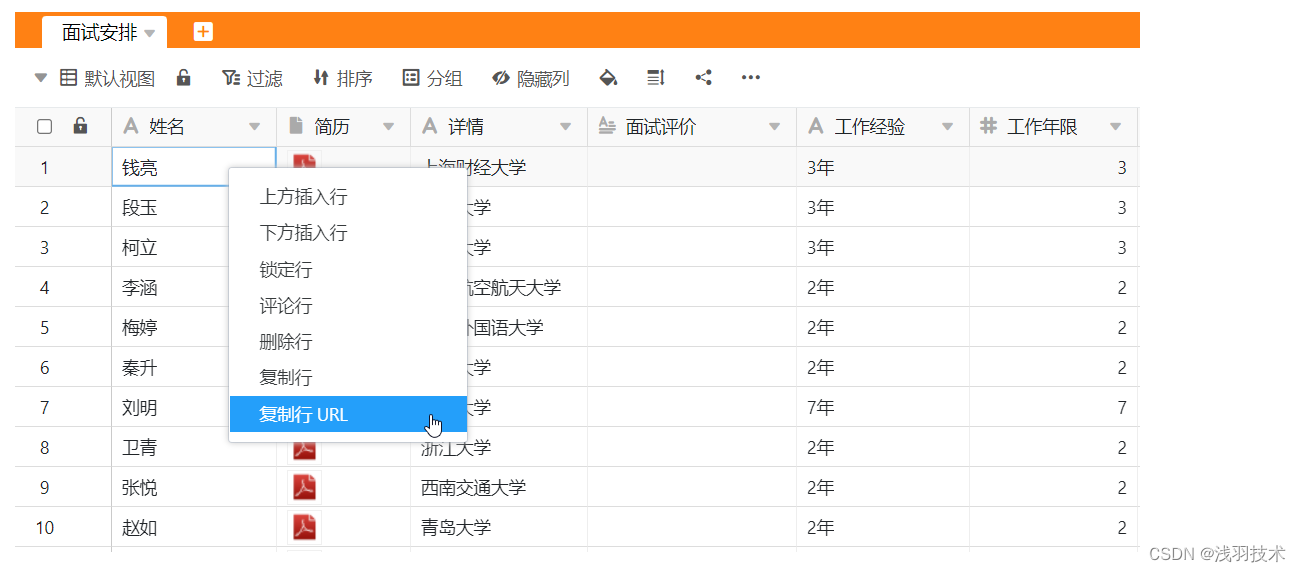Open the 排序 sort tool
This screenshot has height=572, width=1301.
point(342,78)
